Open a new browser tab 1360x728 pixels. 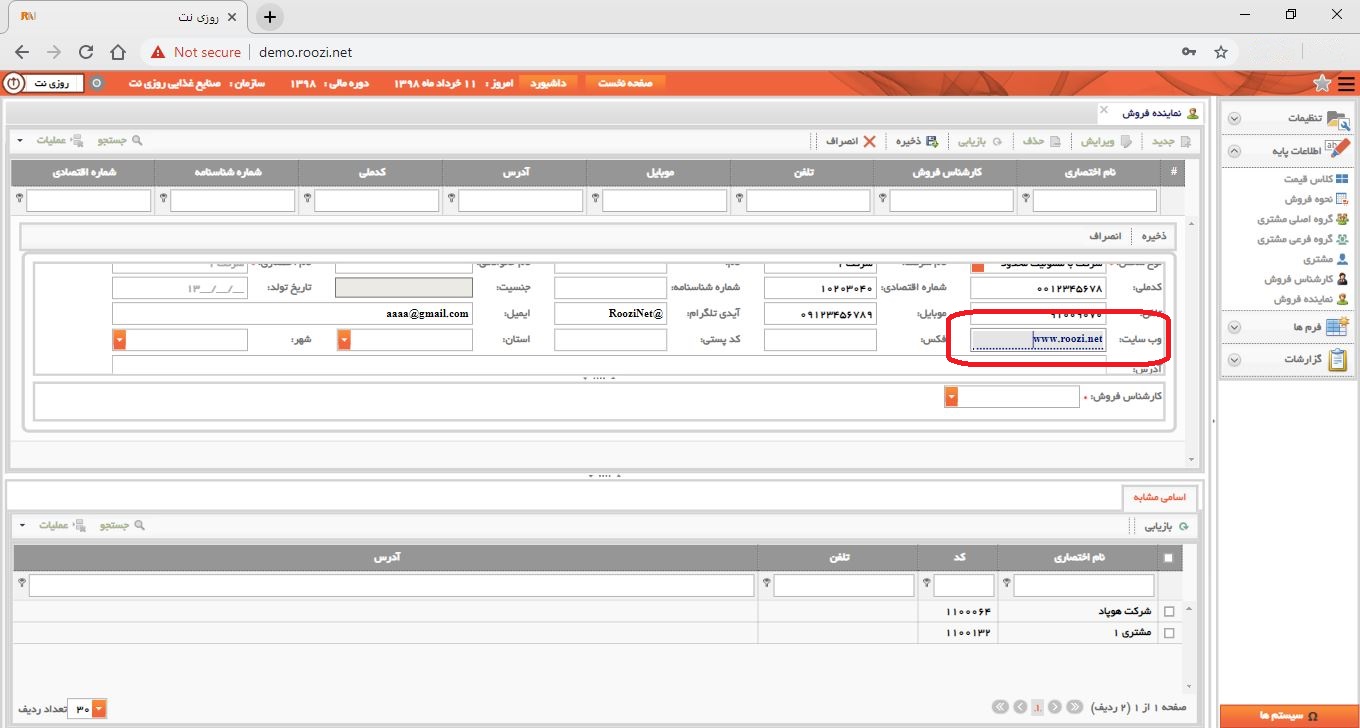[270, 17]
